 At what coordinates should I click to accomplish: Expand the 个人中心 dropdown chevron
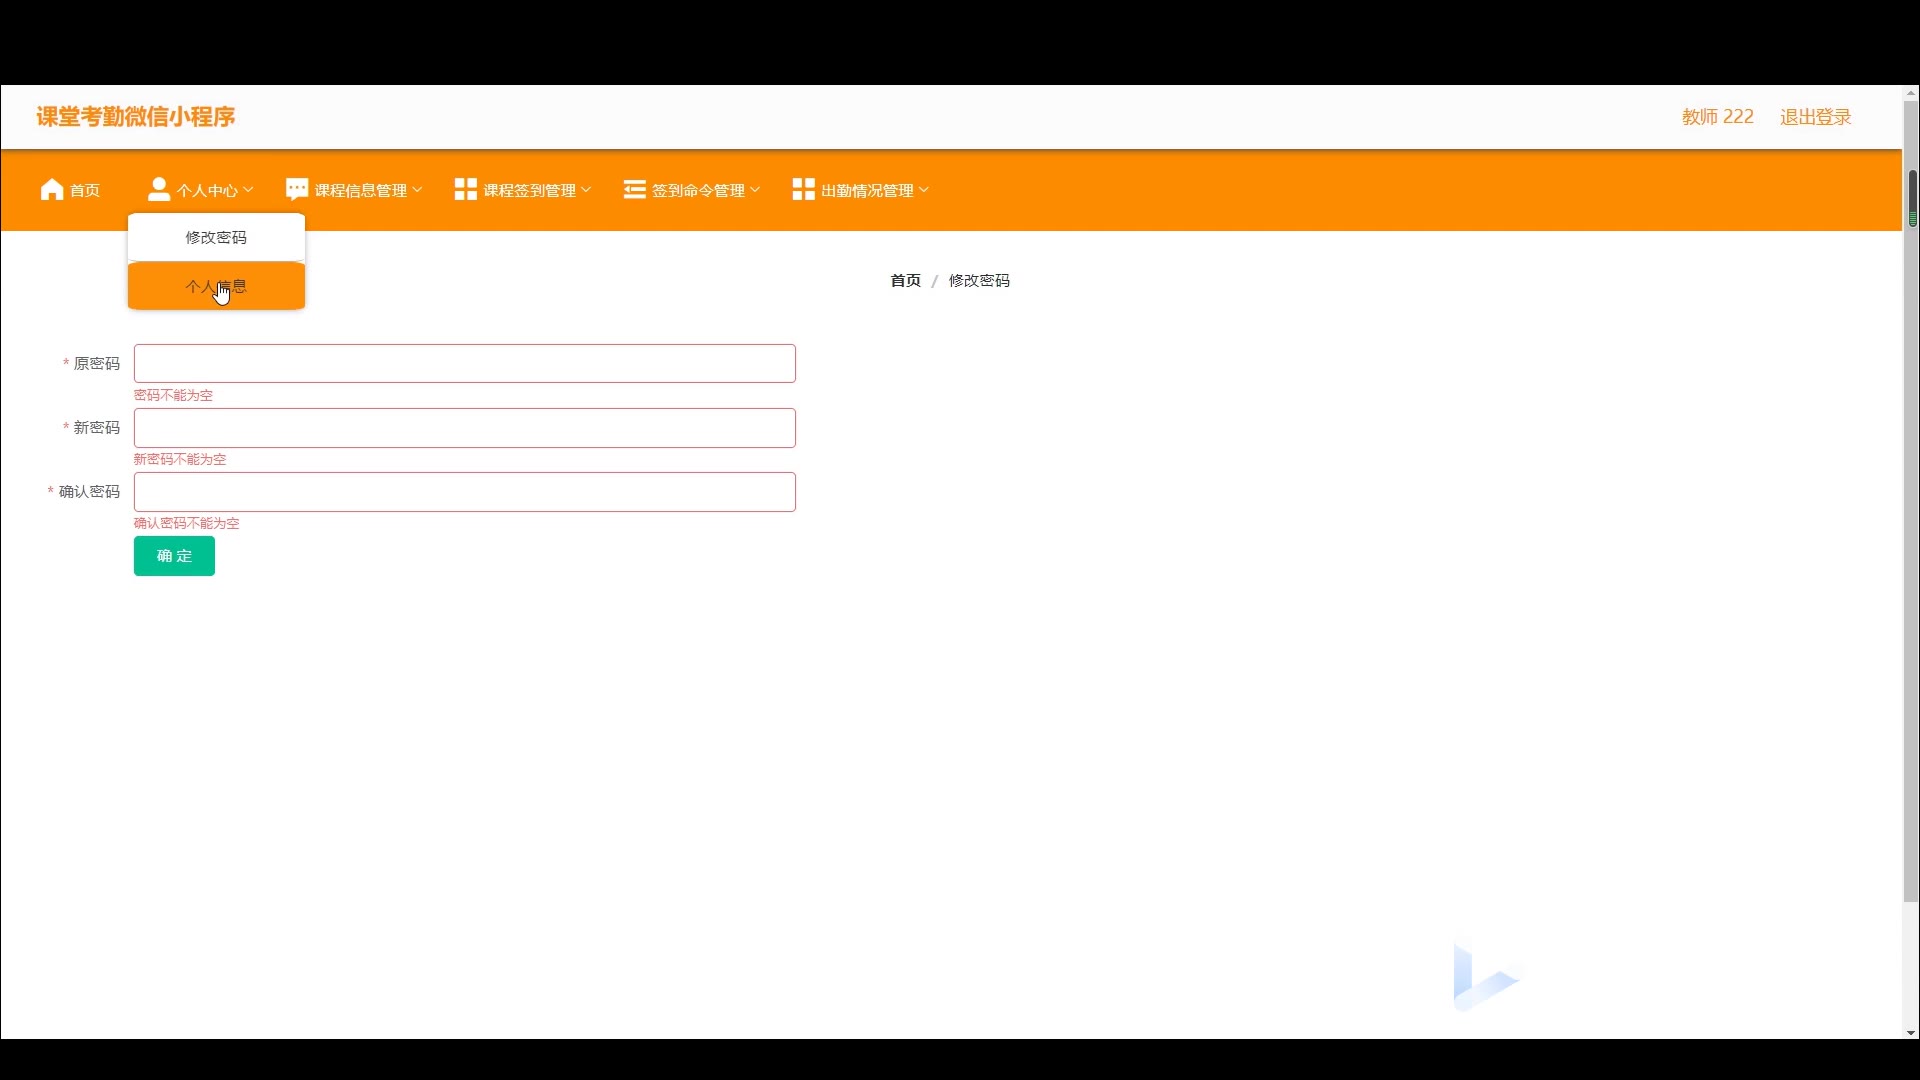(x=248, y=190)
